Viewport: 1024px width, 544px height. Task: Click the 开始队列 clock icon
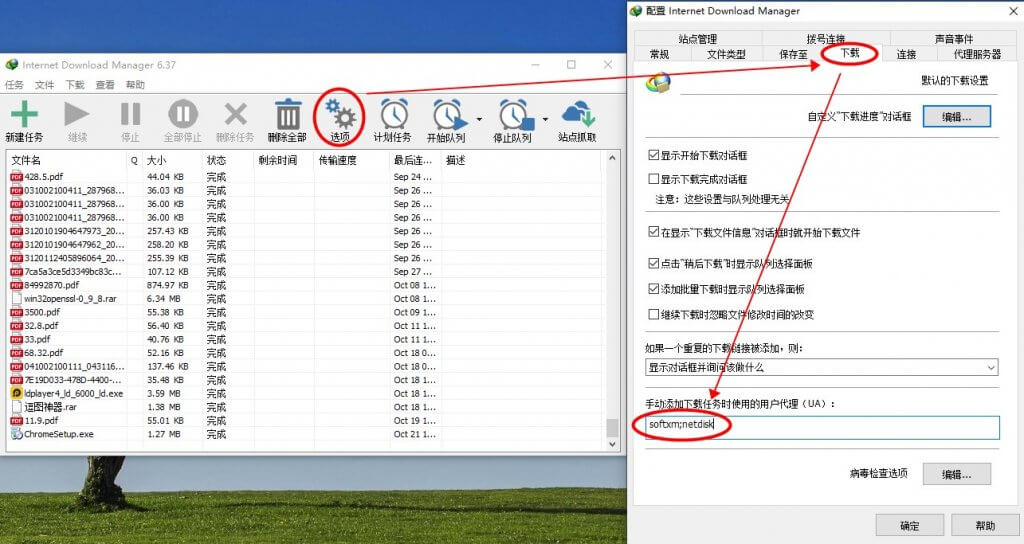click(449, 114)
